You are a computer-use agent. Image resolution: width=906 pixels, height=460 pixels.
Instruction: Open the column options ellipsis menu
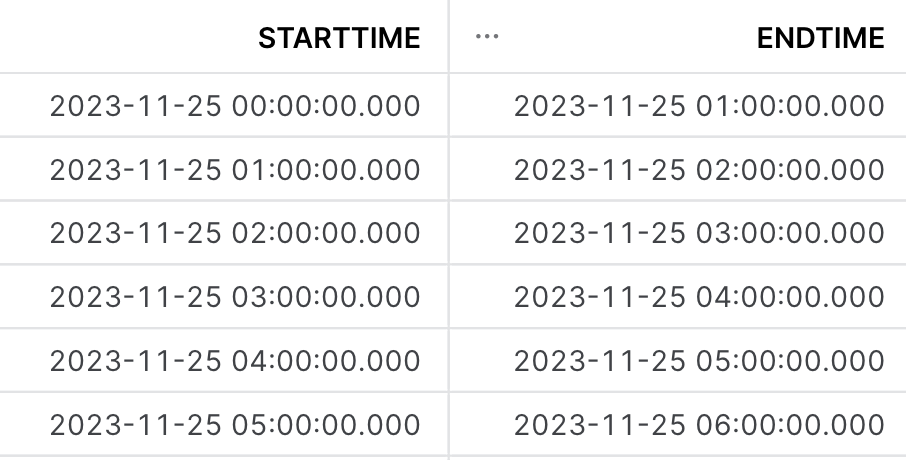click(x=487, y=36)
